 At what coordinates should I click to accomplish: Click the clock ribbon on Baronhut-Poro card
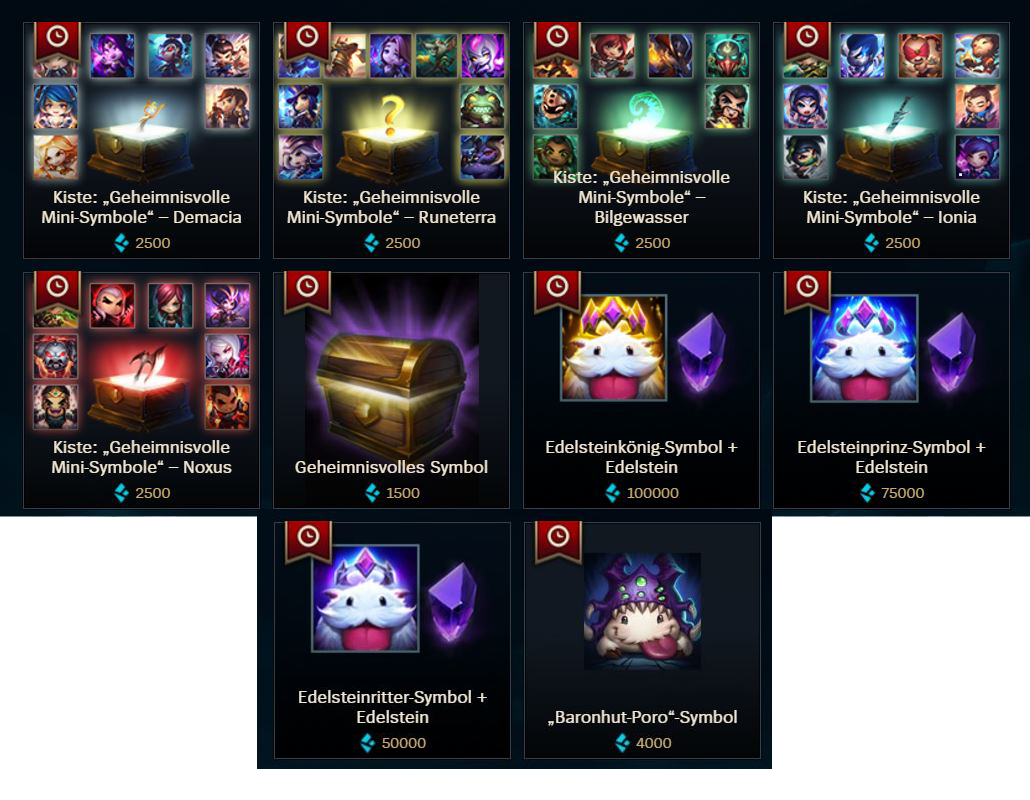[x=558, y=540]
